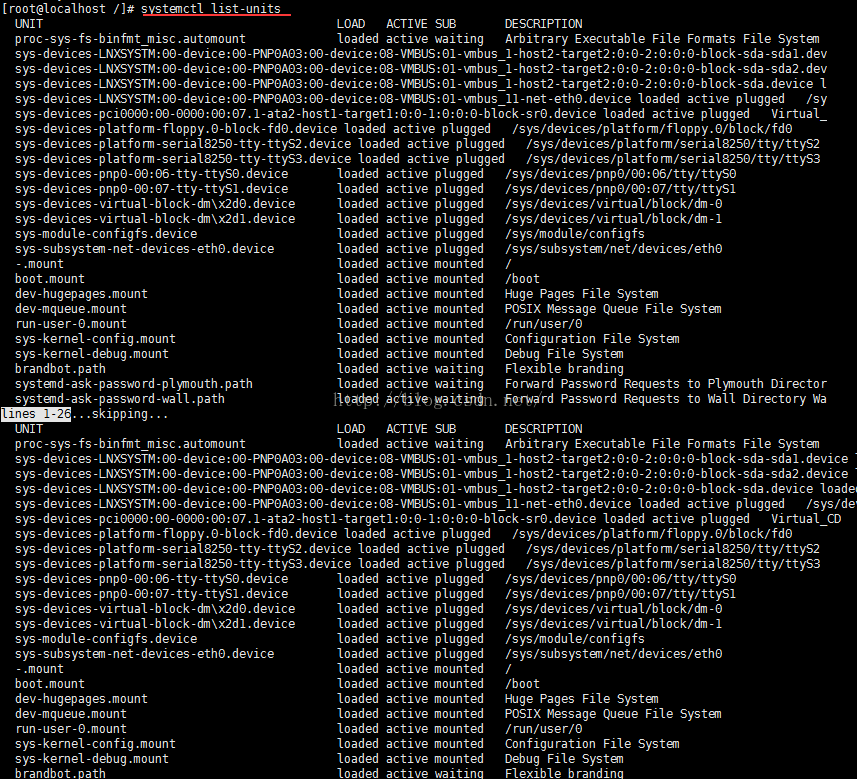This screenshot has height=779, width=857.
Task: Click the first run-user-0.mount entry
Action: (71, 324)
